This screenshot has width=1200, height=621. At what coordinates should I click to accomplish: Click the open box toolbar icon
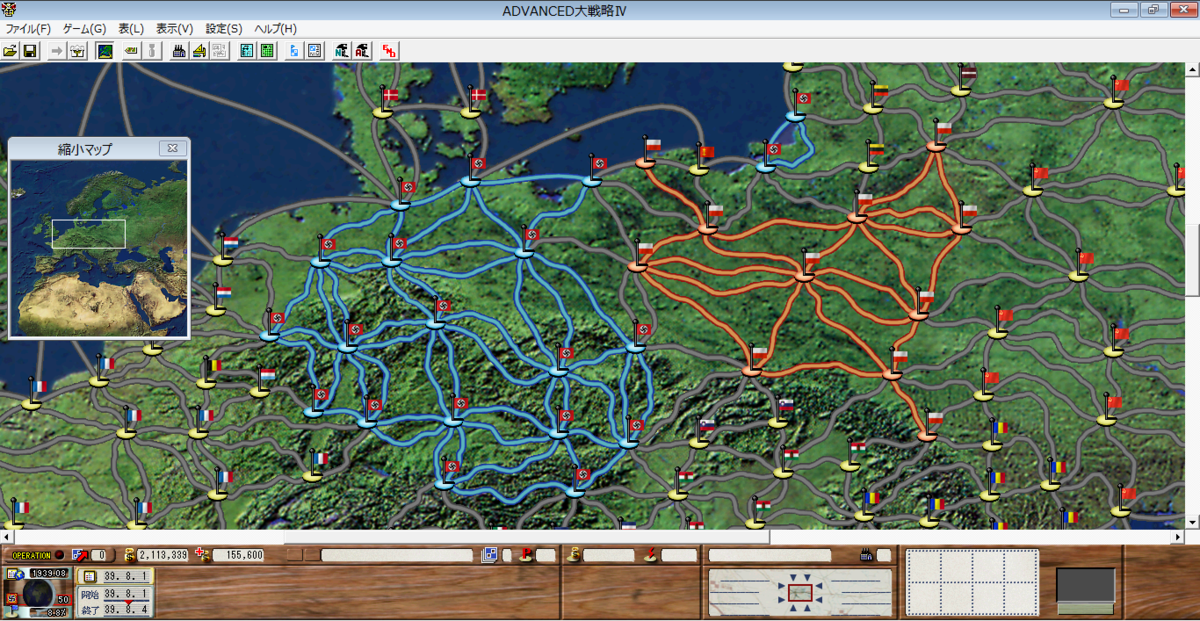click(x=76, y=50)
